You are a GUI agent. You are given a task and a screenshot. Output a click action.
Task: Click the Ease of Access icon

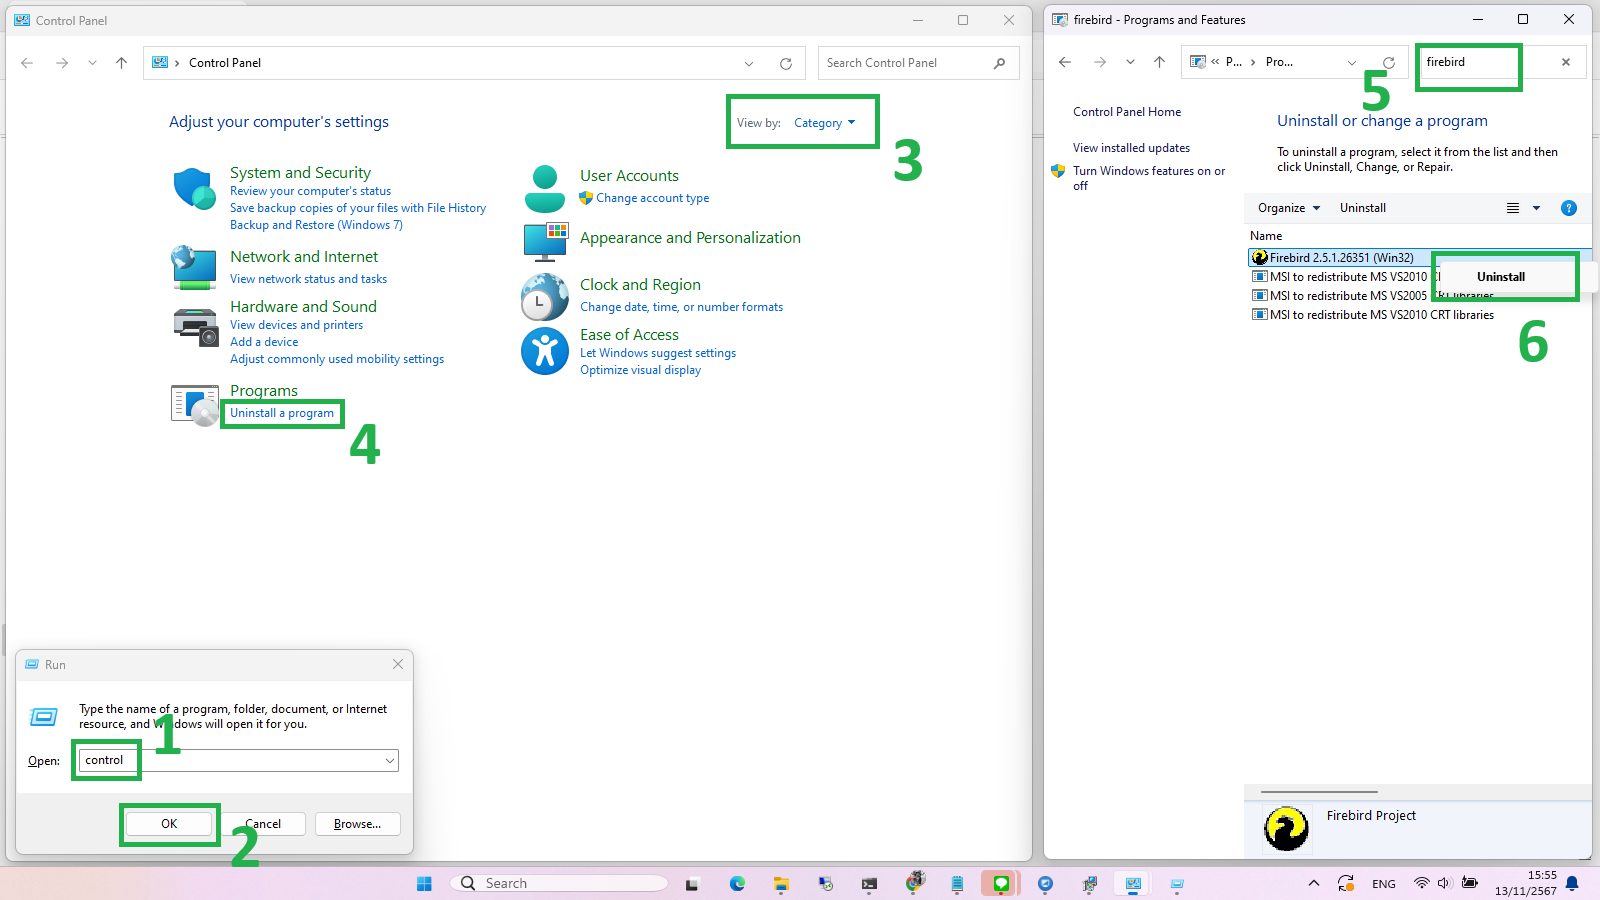545,351
